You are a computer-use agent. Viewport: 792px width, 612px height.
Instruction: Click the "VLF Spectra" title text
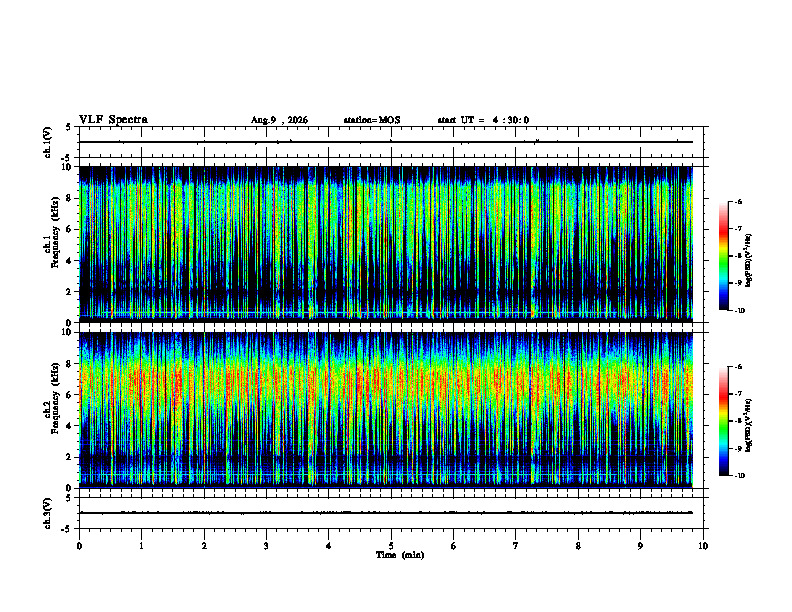[113, 120]
